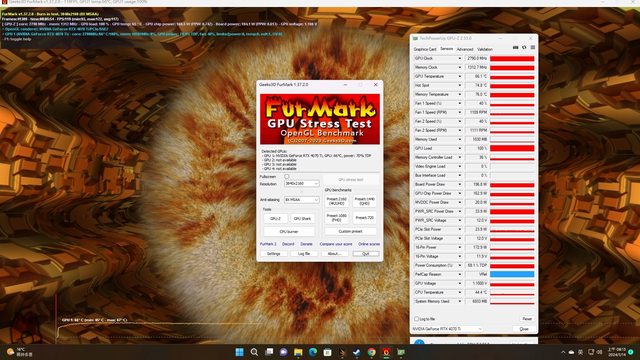Open GPU selection dropdown in GPU-Z
This screenshot has height=360, width=640.
click(x=447, y=329)
